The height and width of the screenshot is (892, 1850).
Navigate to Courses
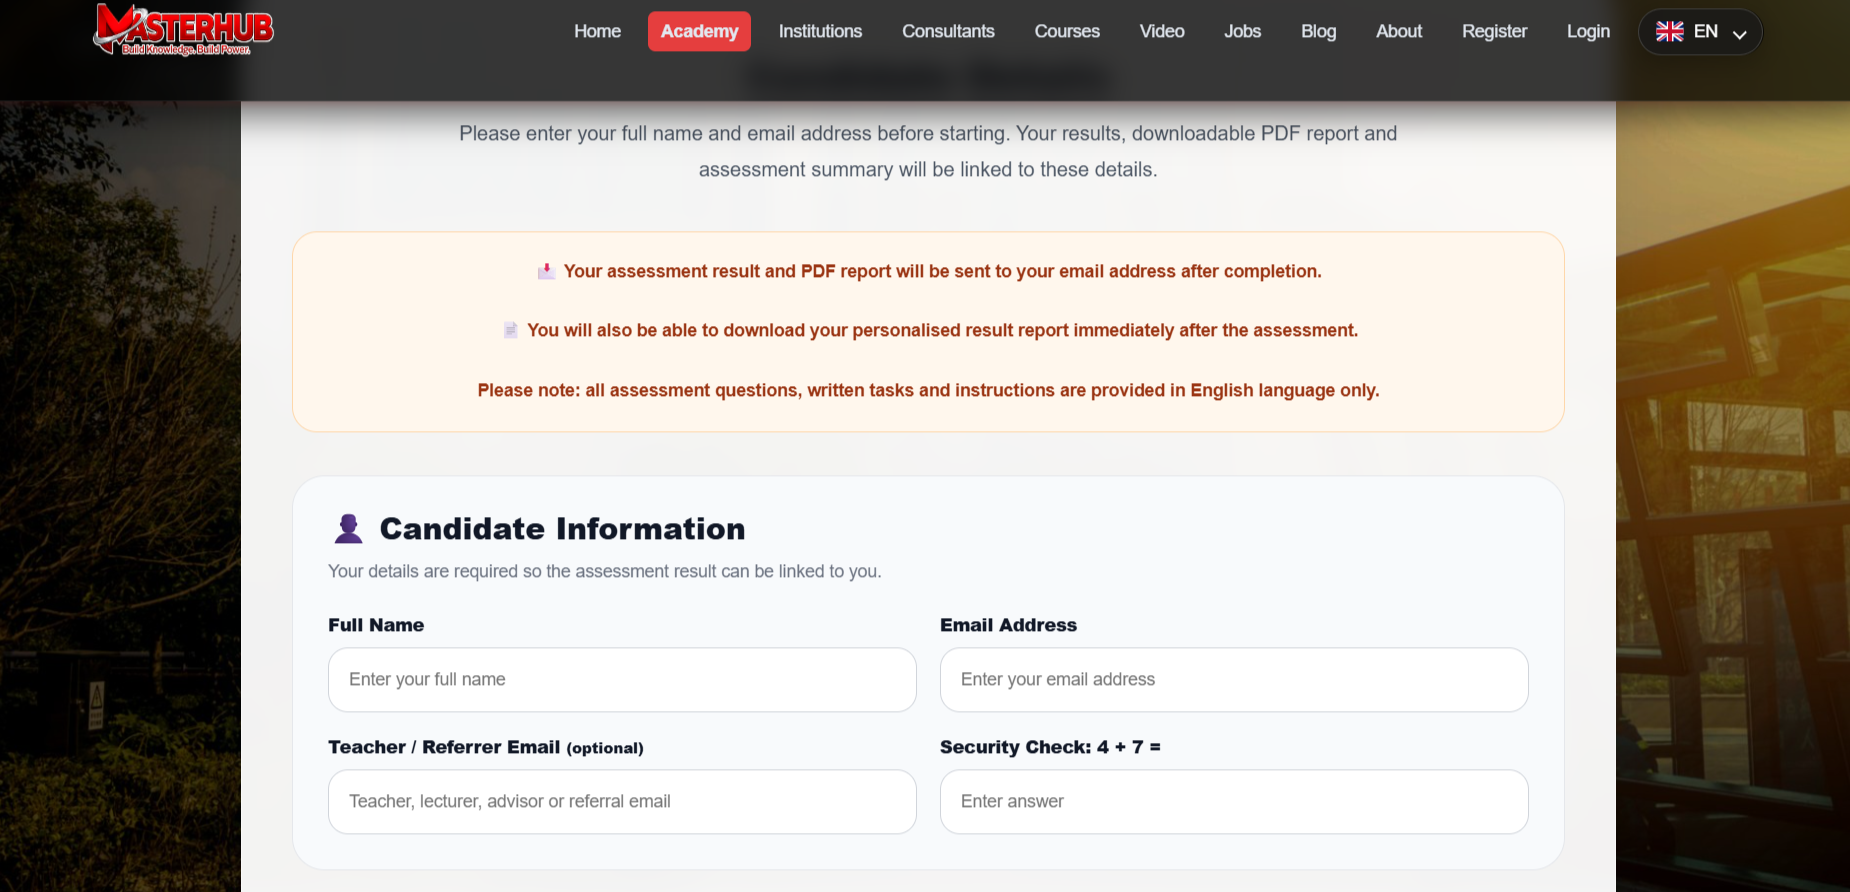pos(1067,31)
